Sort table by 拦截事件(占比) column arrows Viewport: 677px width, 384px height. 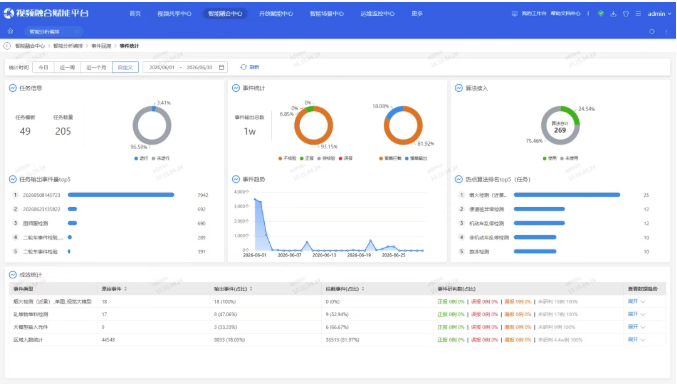363,289
